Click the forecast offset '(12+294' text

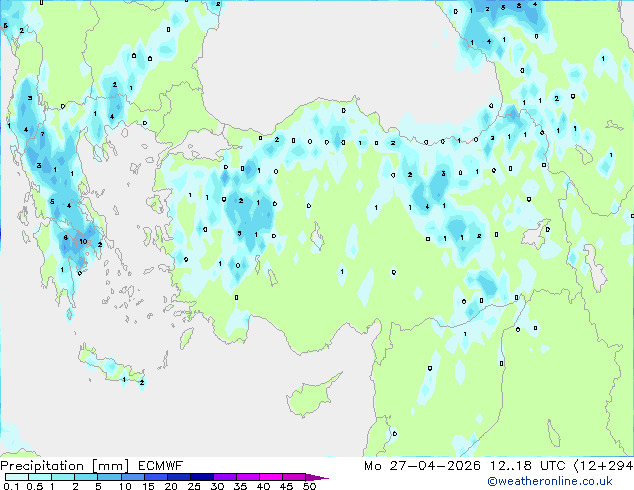coord(603,466)
